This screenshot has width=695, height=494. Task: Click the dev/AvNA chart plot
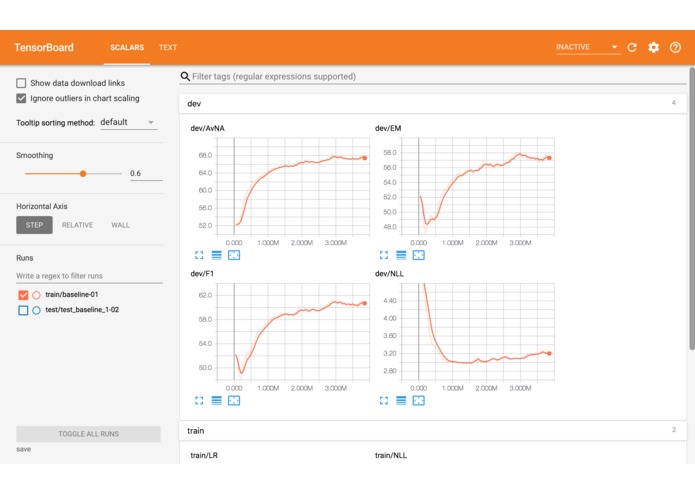pyautogui.click(x=293, y=186)
